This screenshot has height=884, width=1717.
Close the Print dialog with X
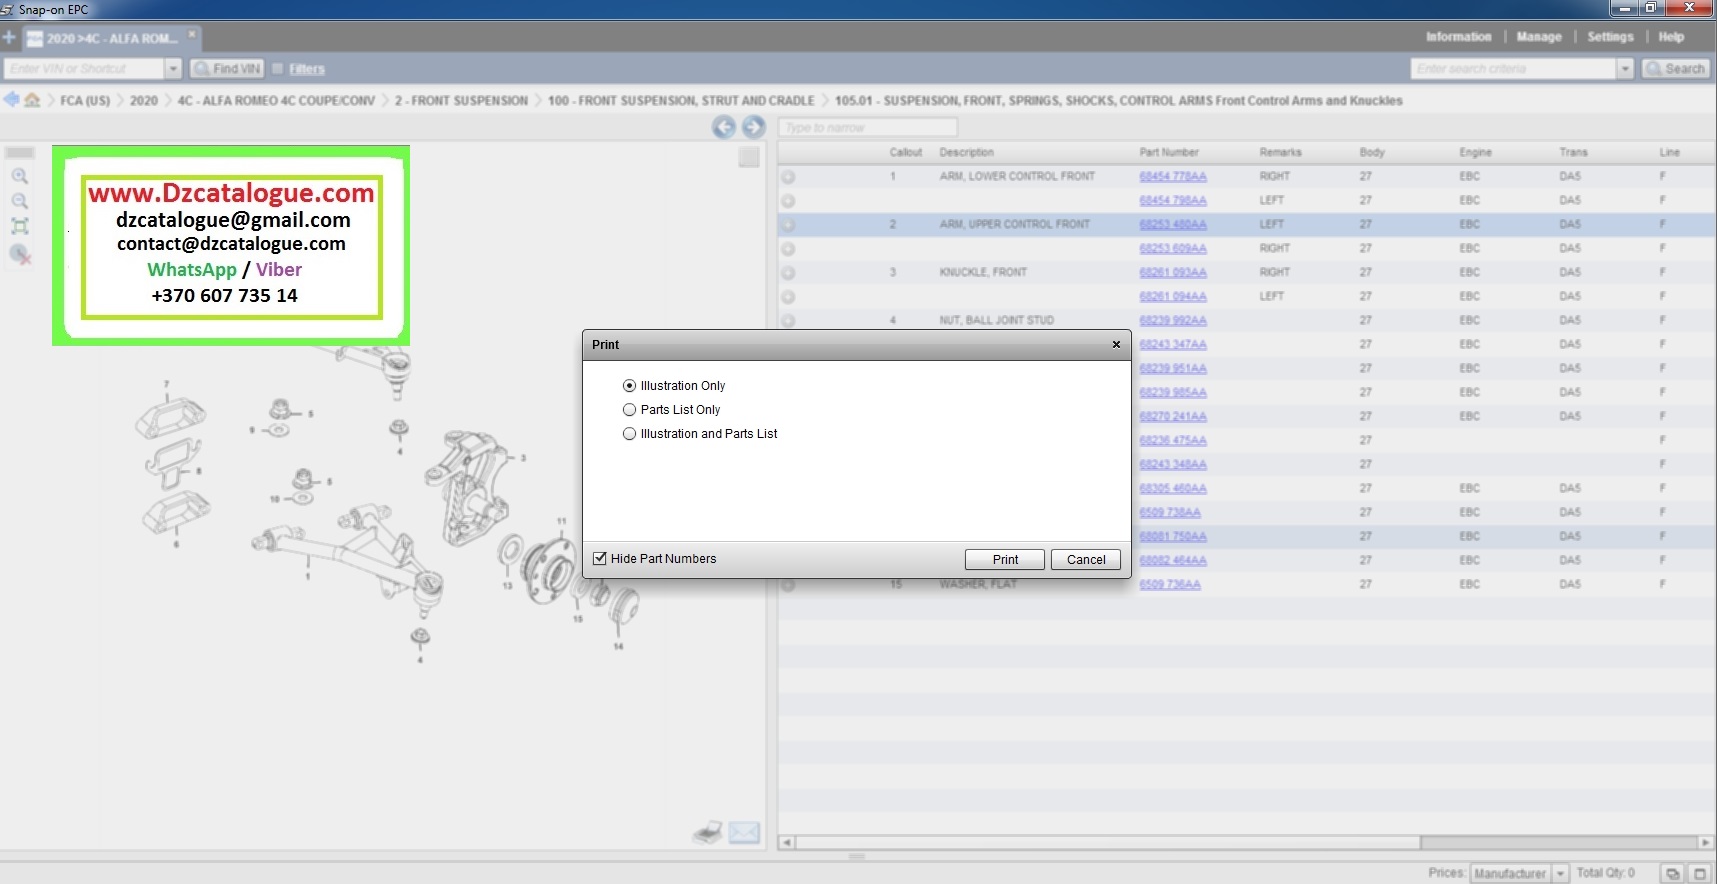click(1116, 345)
